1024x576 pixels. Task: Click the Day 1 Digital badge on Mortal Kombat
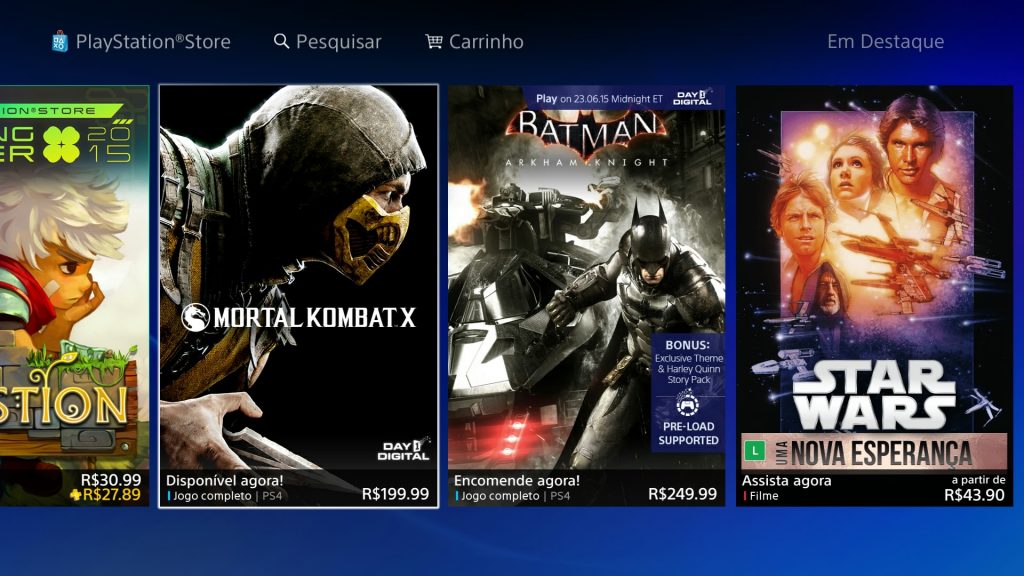point(403,450)
